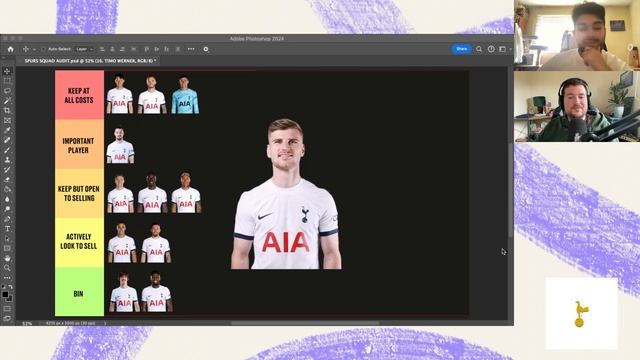Expand the status bar info arrow

click(105, 323)
